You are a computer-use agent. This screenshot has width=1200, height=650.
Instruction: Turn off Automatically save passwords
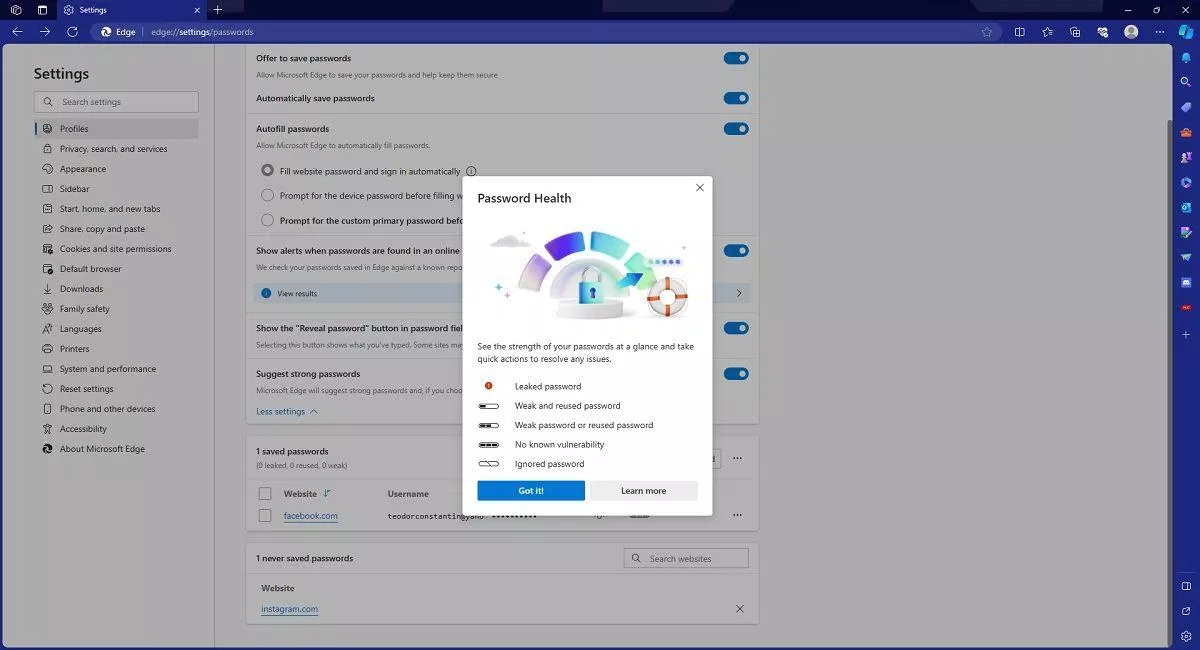(x=736, y=98)
